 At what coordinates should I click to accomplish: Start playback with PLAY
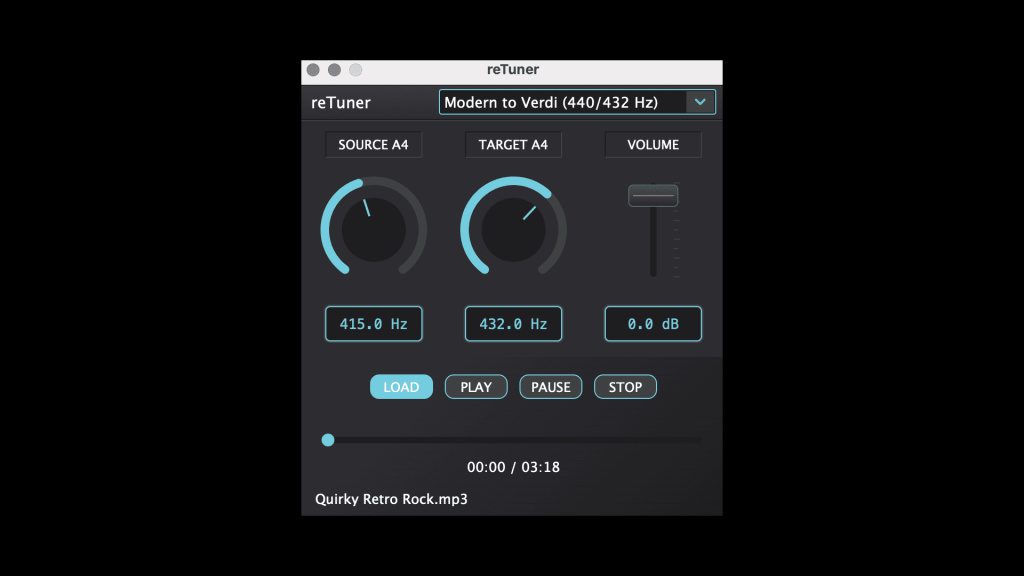tap(475, 386)
